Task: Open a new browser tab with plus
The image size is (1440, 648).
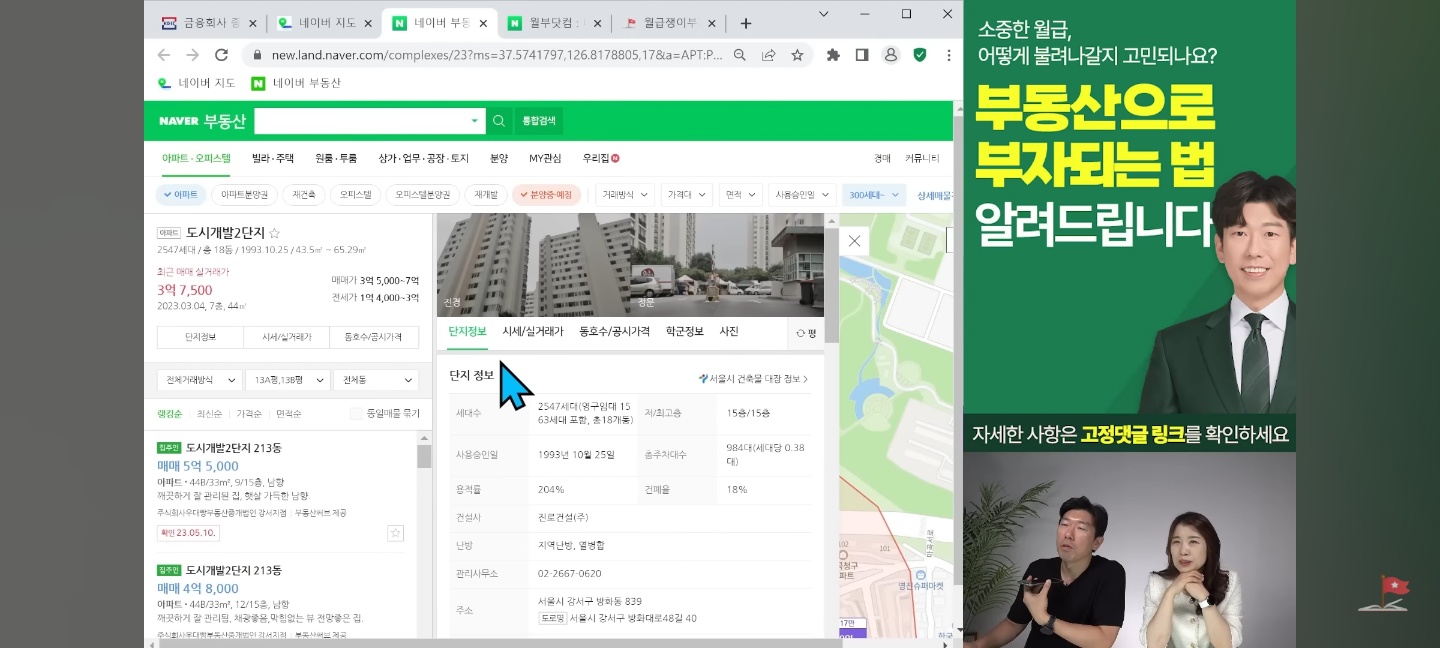Action: coord(745,23)
